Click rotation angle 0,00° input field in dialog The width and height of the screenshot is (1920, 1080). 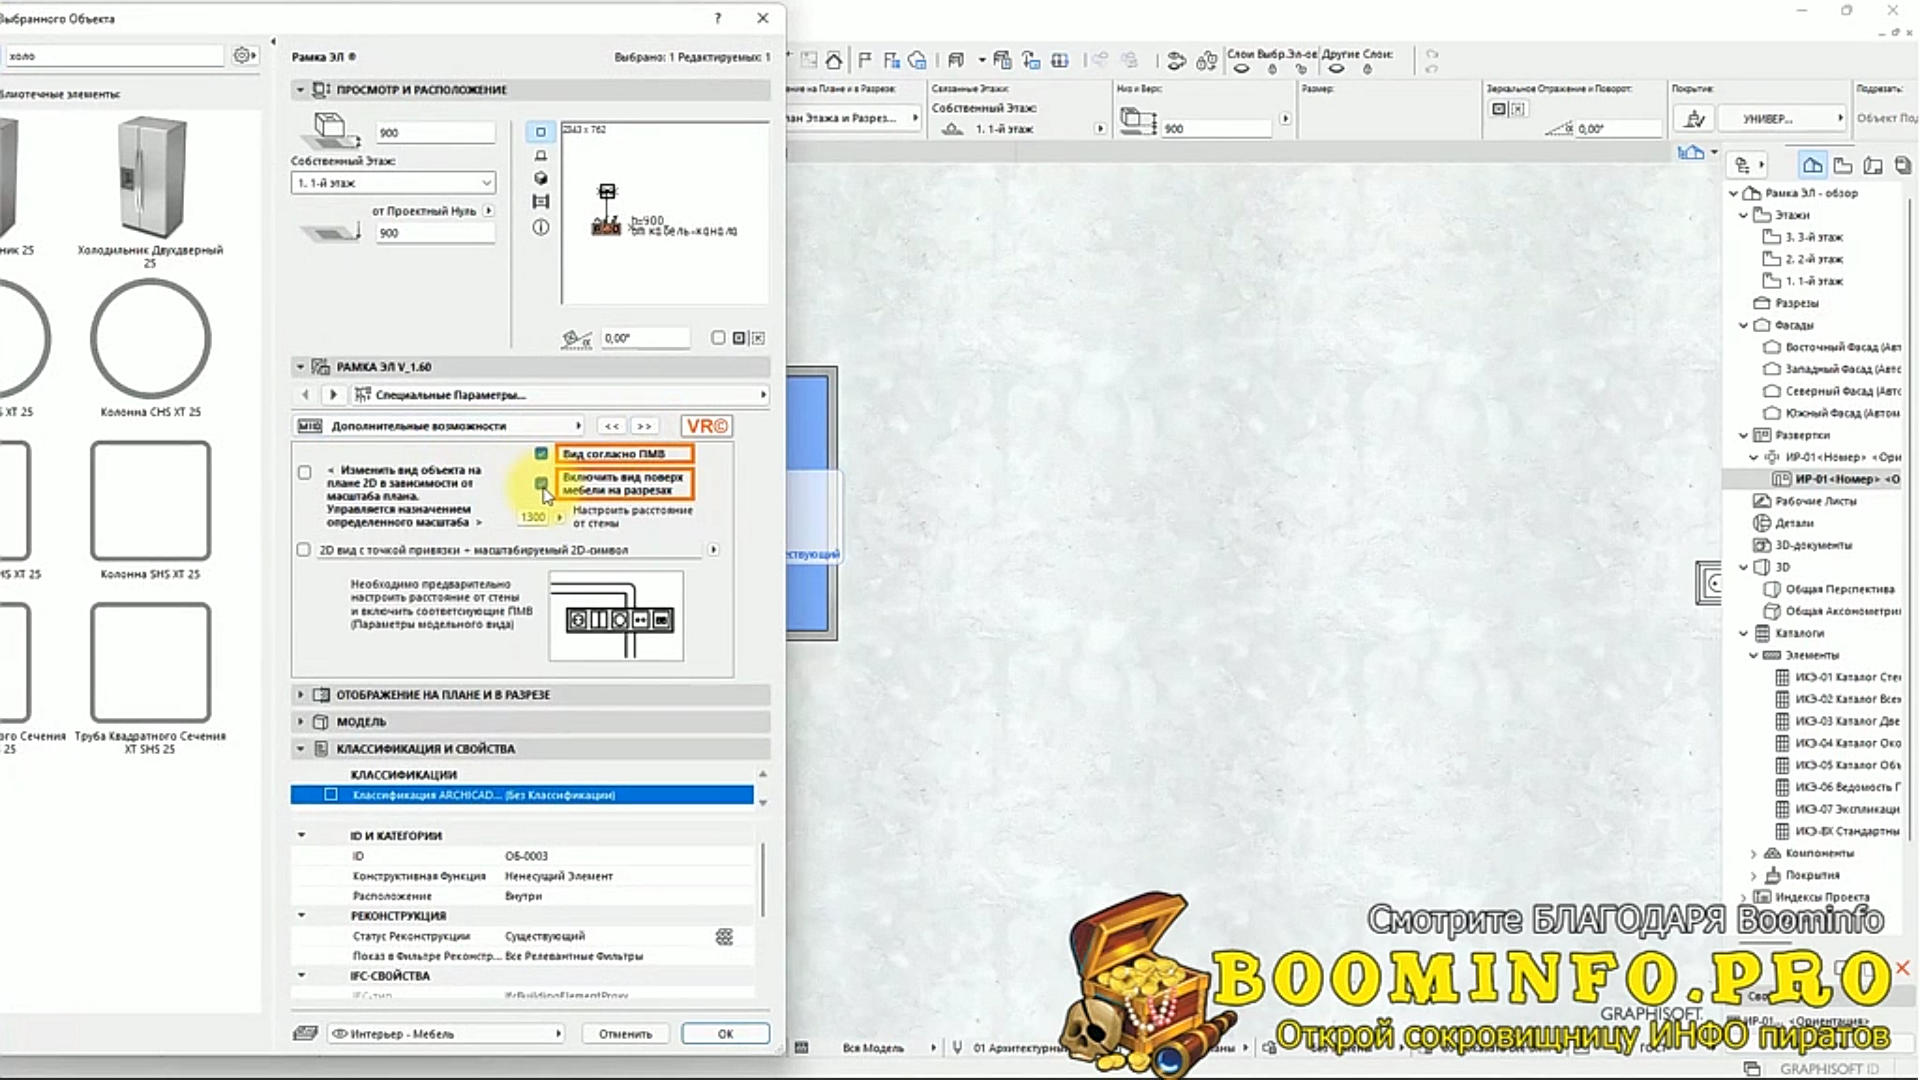point(645,338)
